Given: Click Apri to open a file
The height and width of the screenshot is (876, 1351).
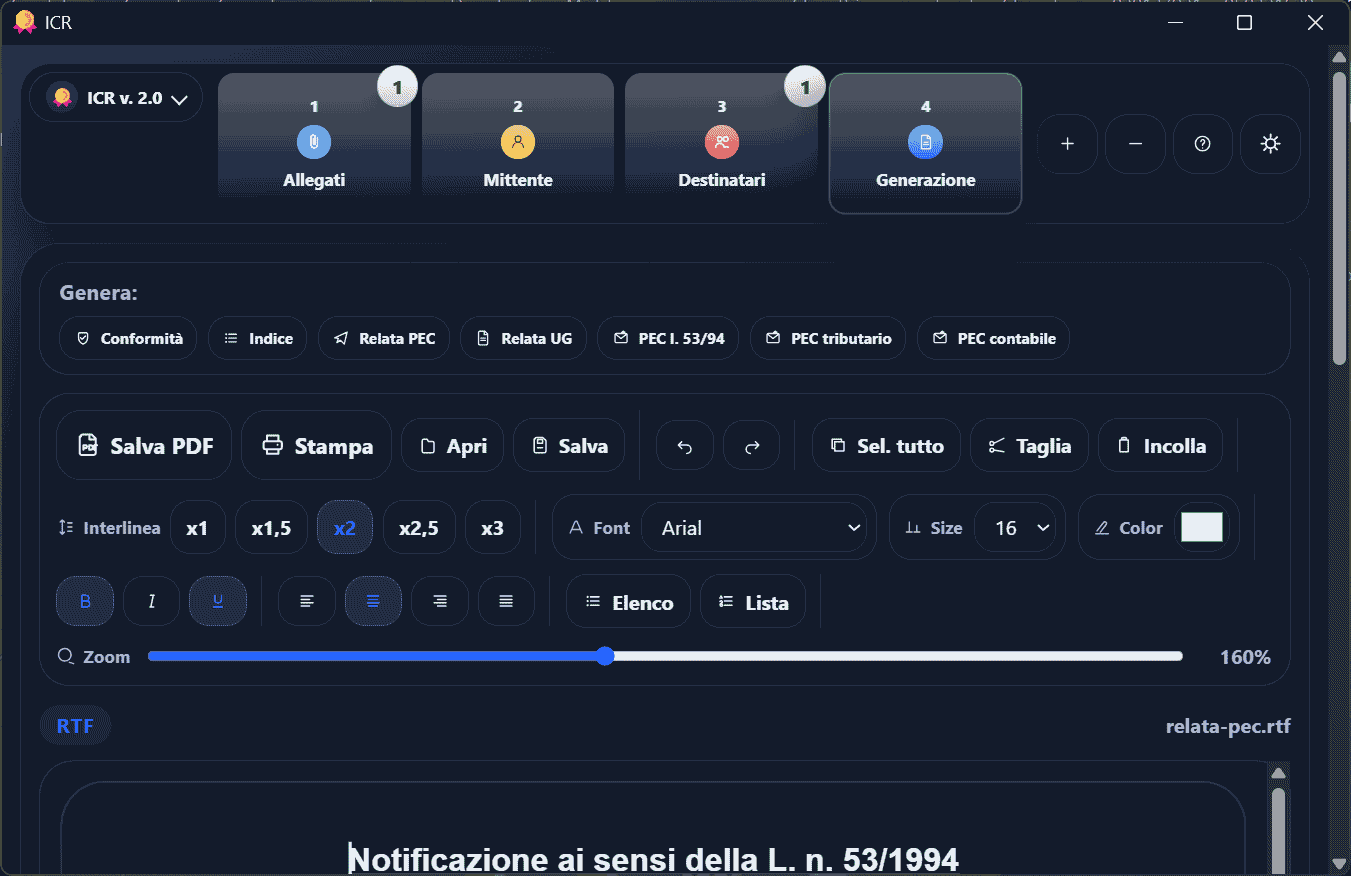Looking at the screenshot, I should point(453,446).
